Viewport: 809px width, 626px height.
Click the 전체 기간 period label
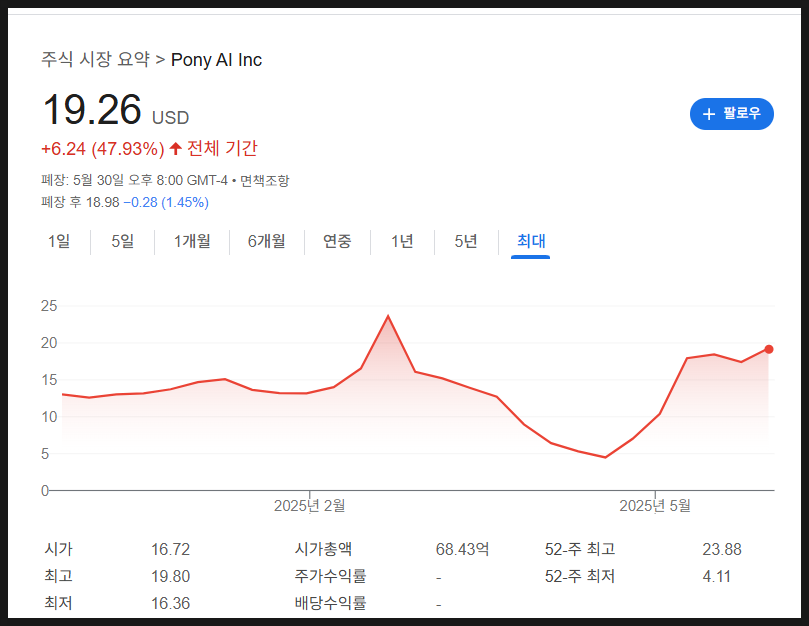(x=222, y=149)
